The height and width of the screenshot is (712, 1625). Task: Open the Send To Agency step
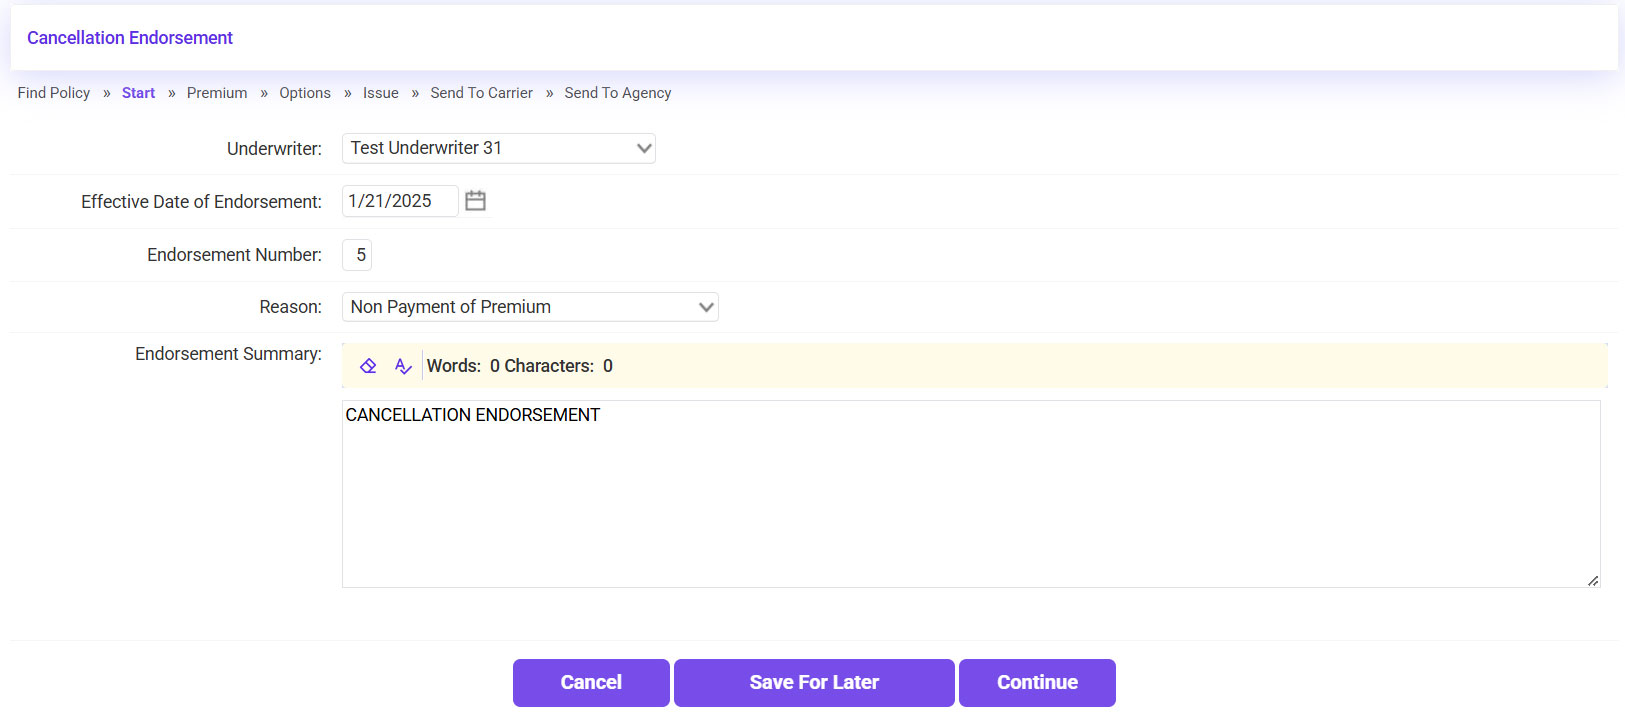coord(617,93)
